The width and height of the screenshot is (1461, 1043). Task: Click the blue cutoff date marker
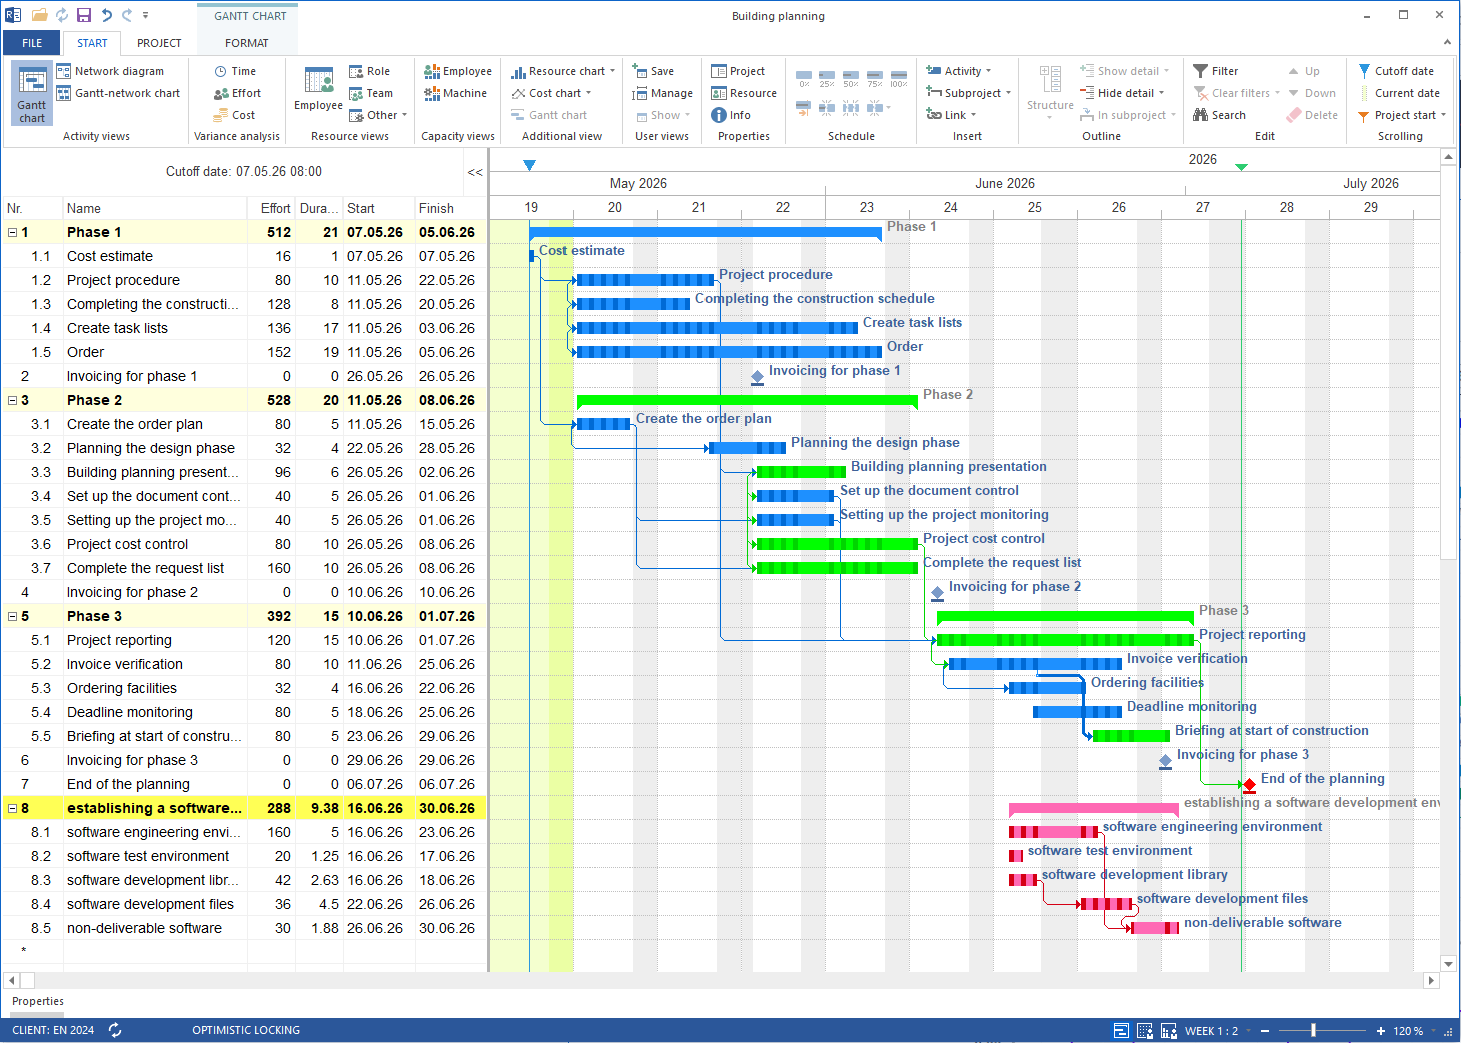[529, 165]
